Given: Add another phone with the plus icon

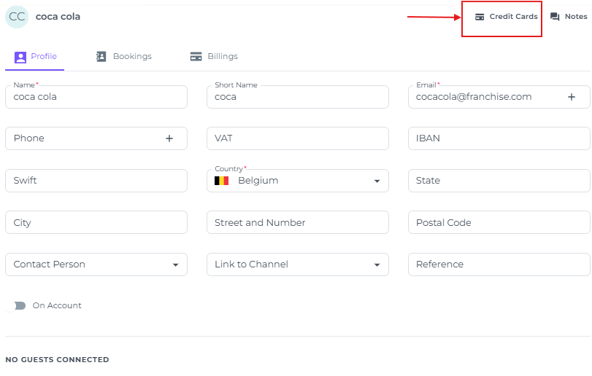Looking at the screenshot, I should pyautogui.click(x=169, y=139).
